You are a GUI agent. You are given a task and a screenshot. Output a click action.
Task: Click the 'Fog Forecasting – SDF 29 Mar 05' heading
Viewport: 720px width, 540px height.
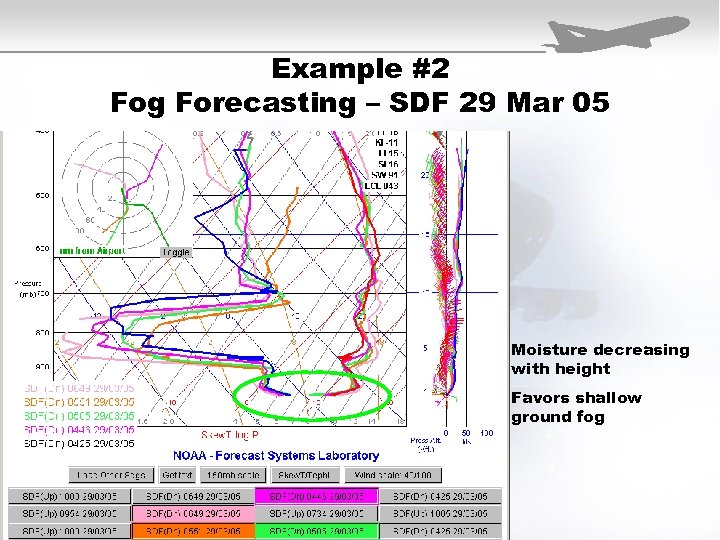tap(360, 102)
